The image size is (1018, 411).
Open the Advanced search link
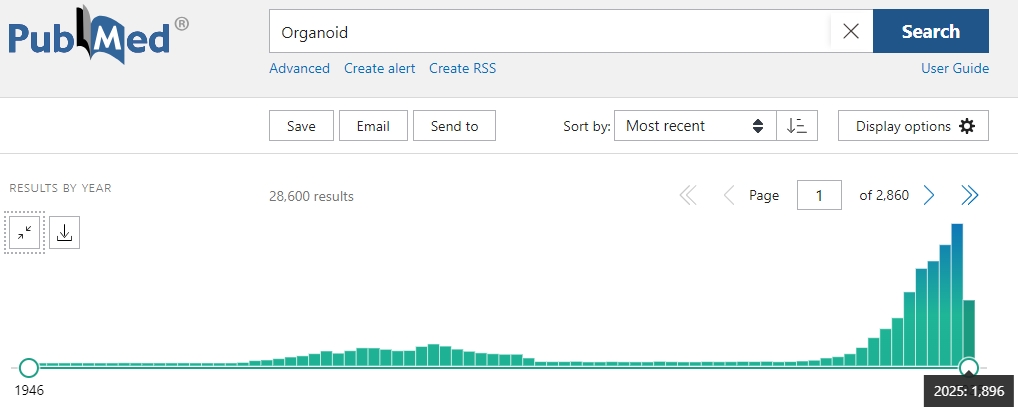pos(299,68)
